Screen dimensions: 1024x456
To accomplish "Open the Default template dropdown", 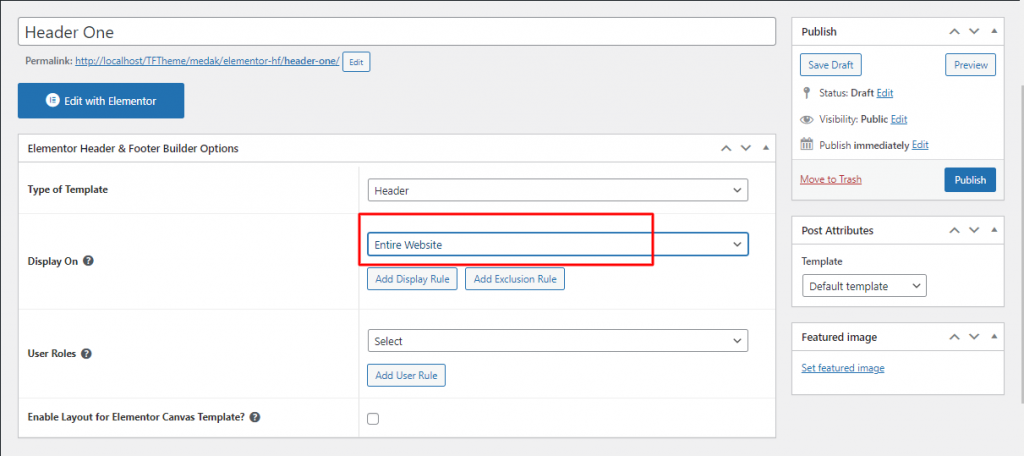I will [864, 286].
